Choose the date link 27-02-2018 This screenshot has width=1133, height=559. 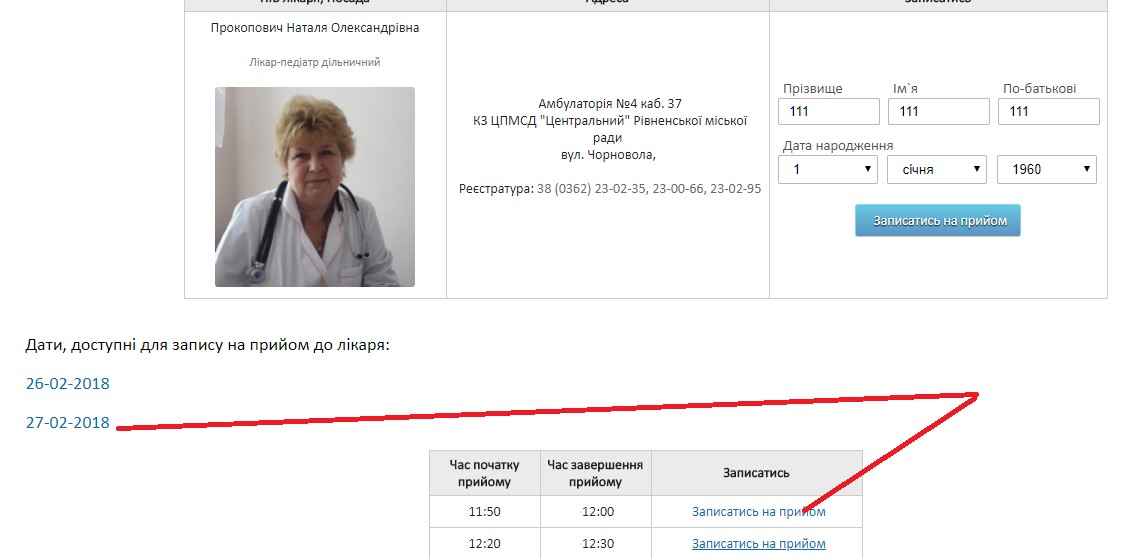pyautogui.click(x=68, y=422)
